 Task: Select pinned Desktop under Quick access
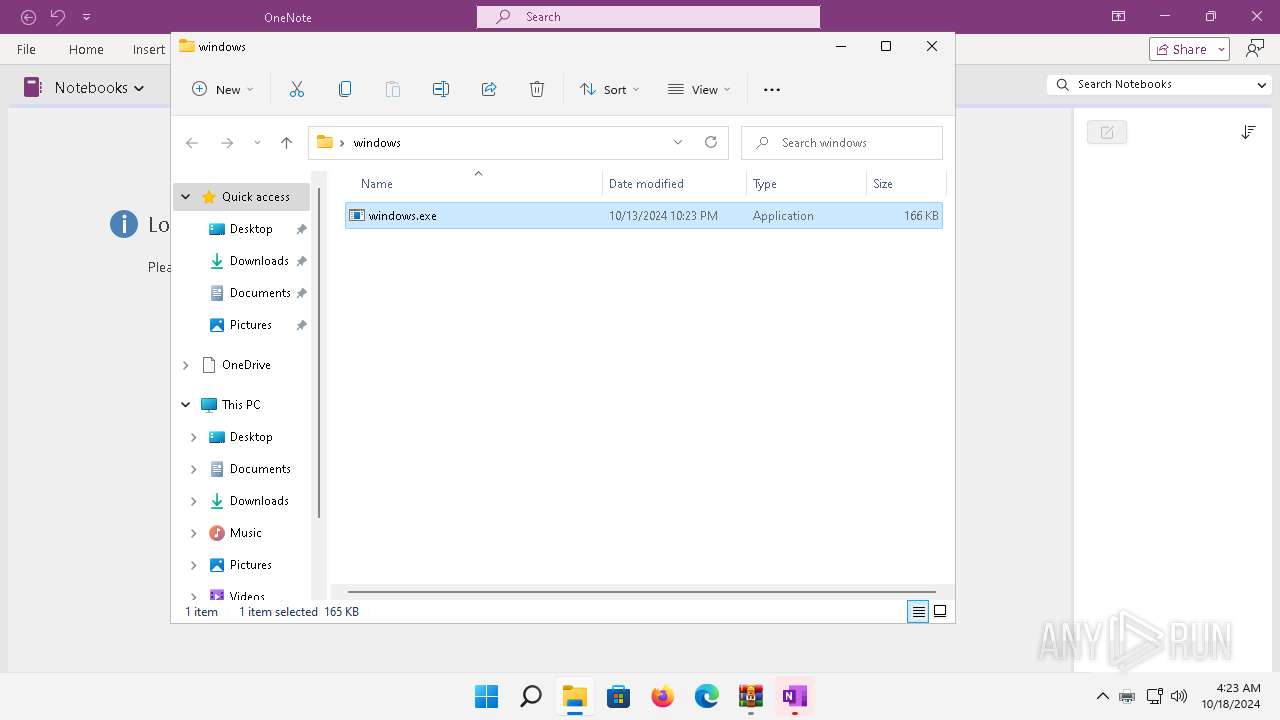point(250,229)
